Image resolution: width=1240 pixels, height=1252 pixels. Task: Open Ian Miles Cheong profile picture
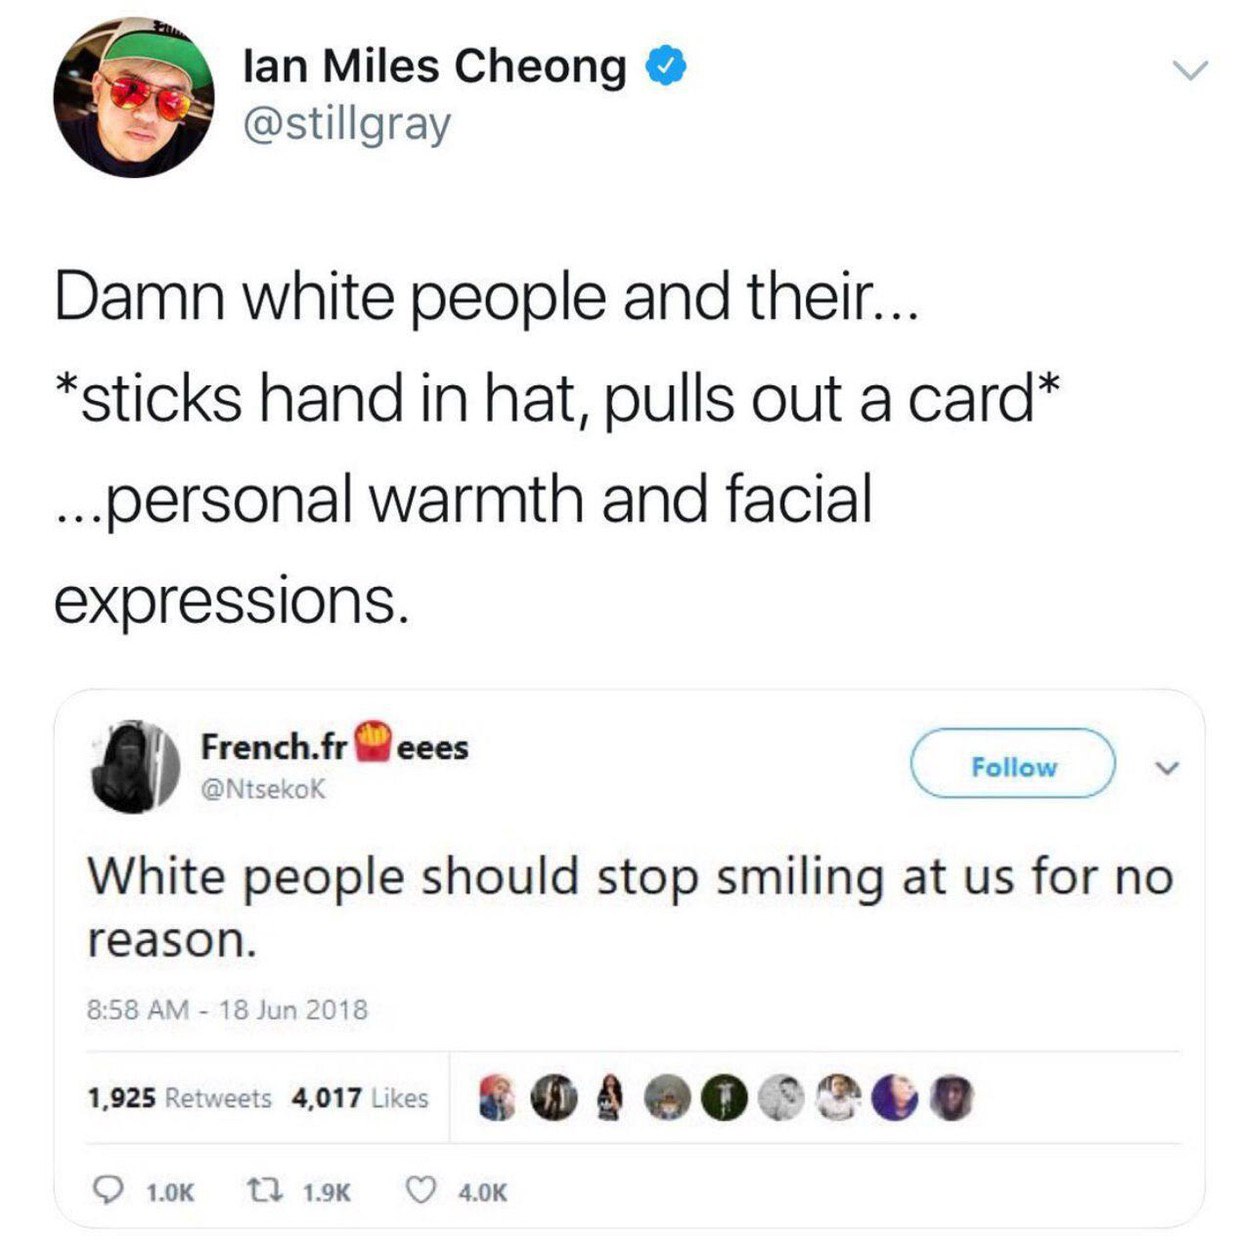133,97
